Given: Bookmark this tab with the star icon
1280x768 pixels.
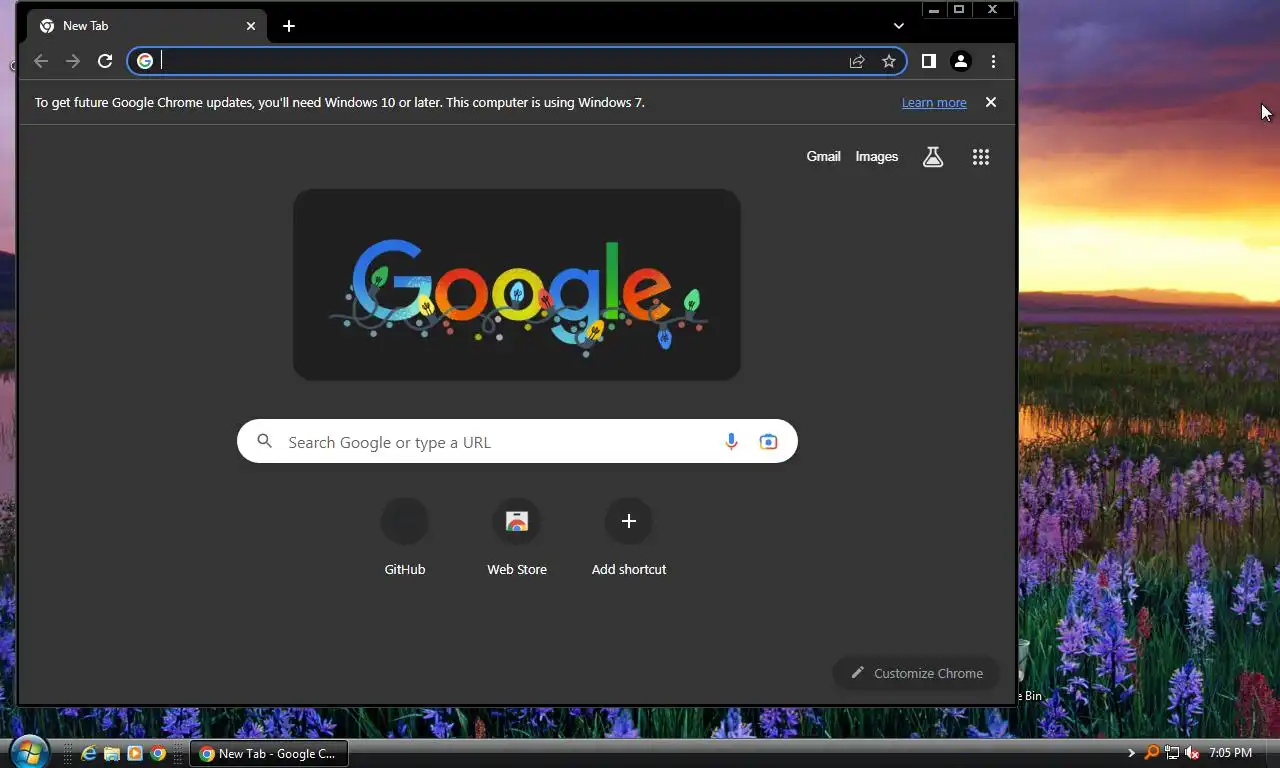Looking at the screenshot, I should tap(889, 61).
